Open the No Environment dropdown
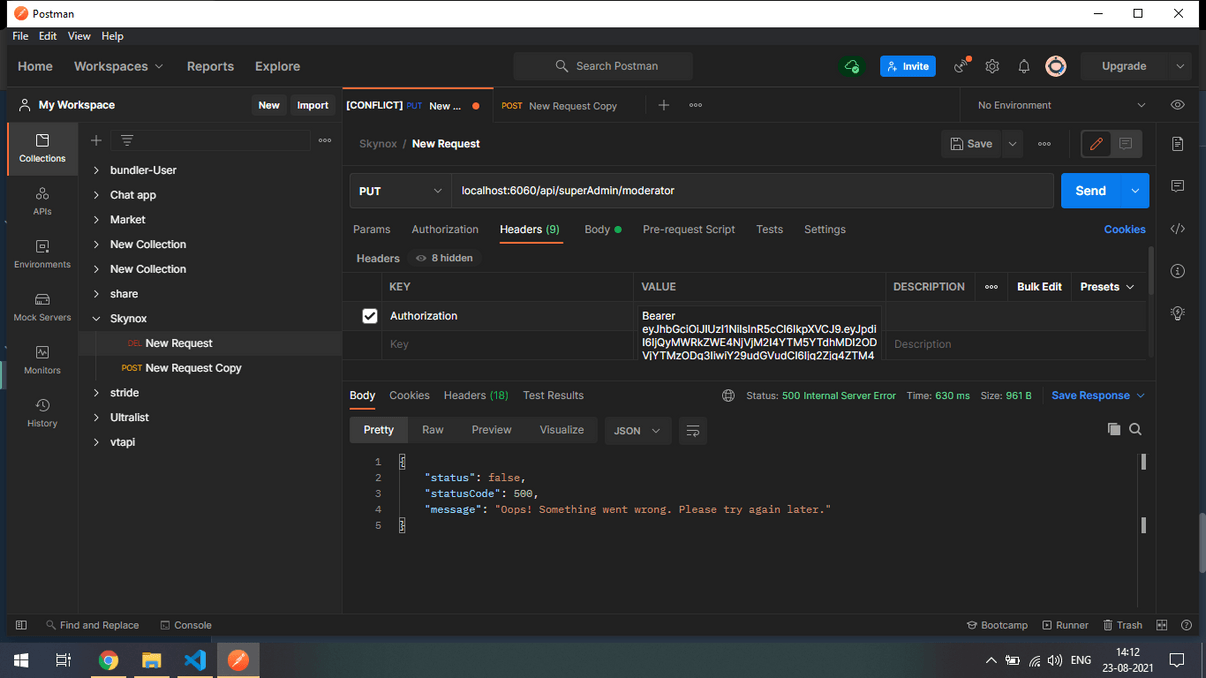 (x=1061, y=105)
